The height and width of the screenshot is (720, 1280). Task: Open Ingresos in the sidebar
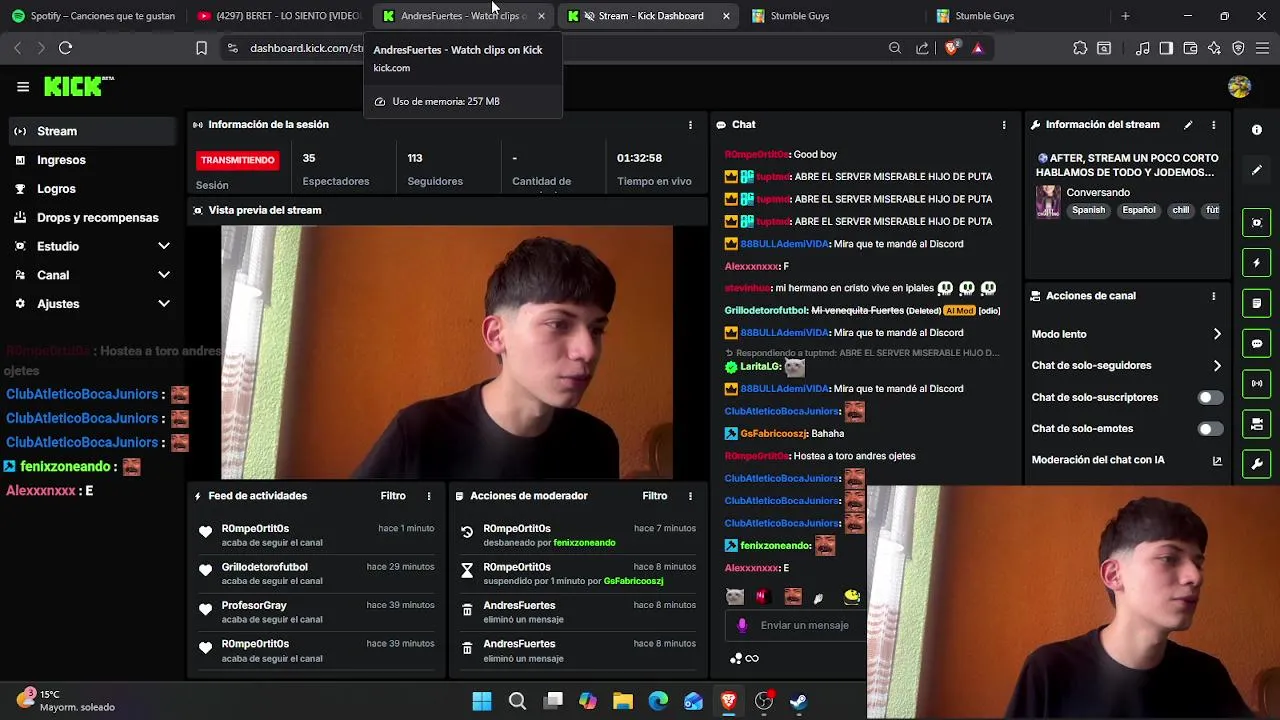(x=93, y=160)
